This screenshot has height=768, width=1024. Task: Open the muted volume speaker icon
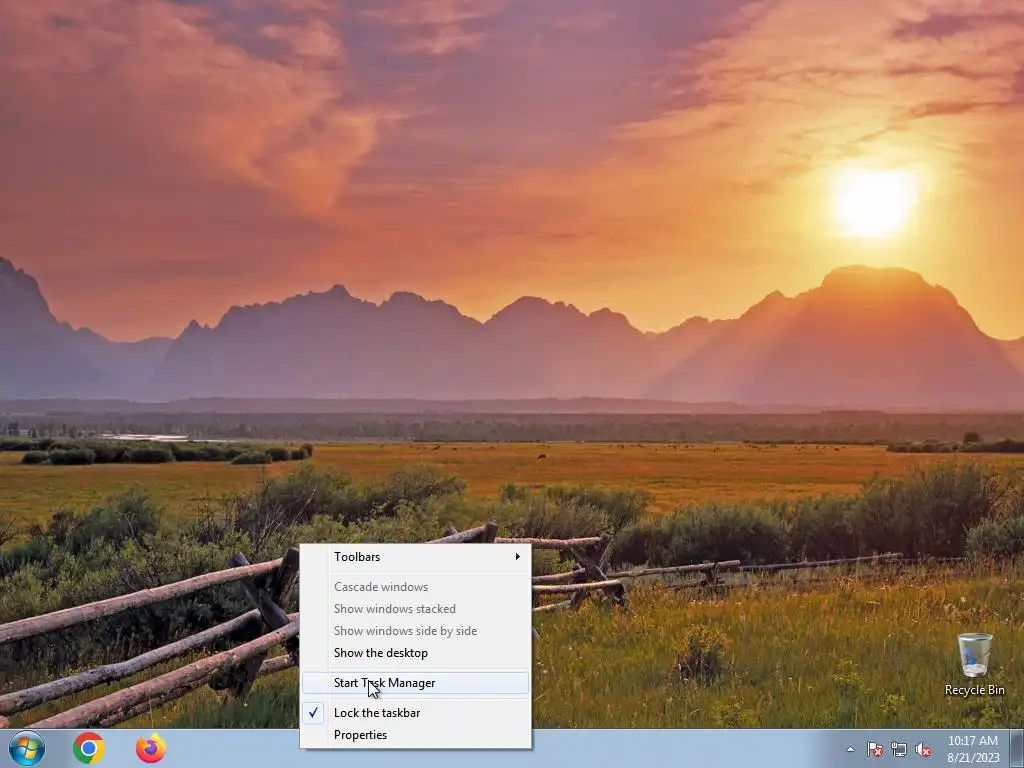click(x=923, y=749)
